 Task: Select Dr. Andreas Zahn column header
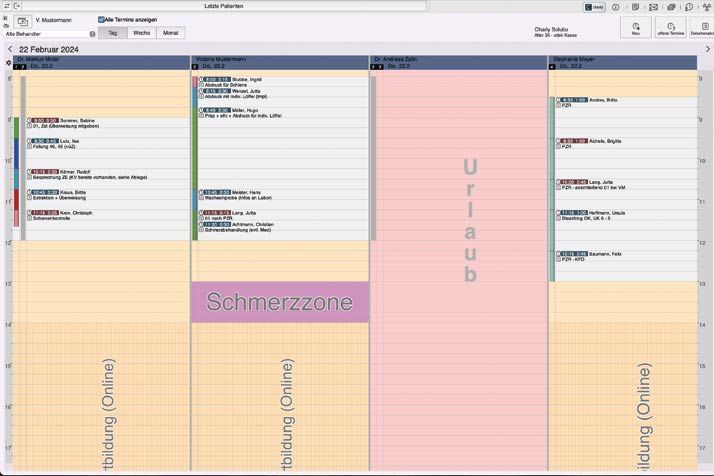(x=459, y=62)
